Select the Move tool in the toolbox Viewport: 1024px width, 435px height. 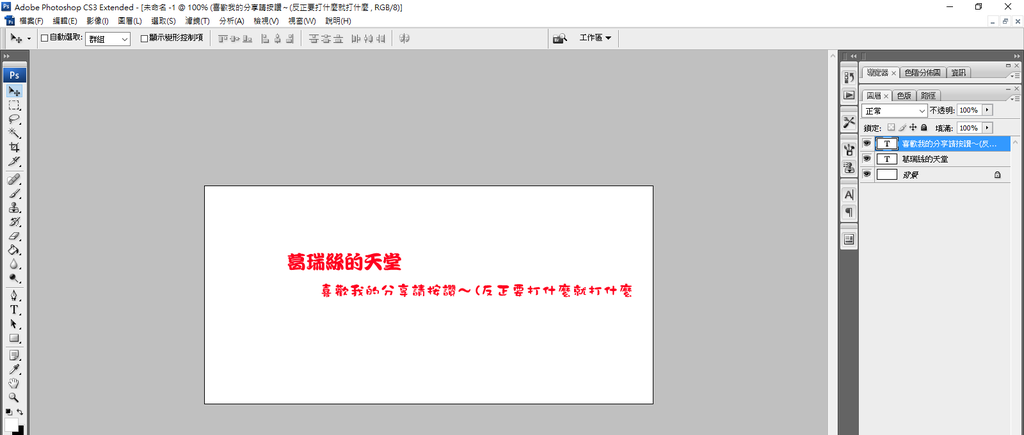click(x=14, y=91)
